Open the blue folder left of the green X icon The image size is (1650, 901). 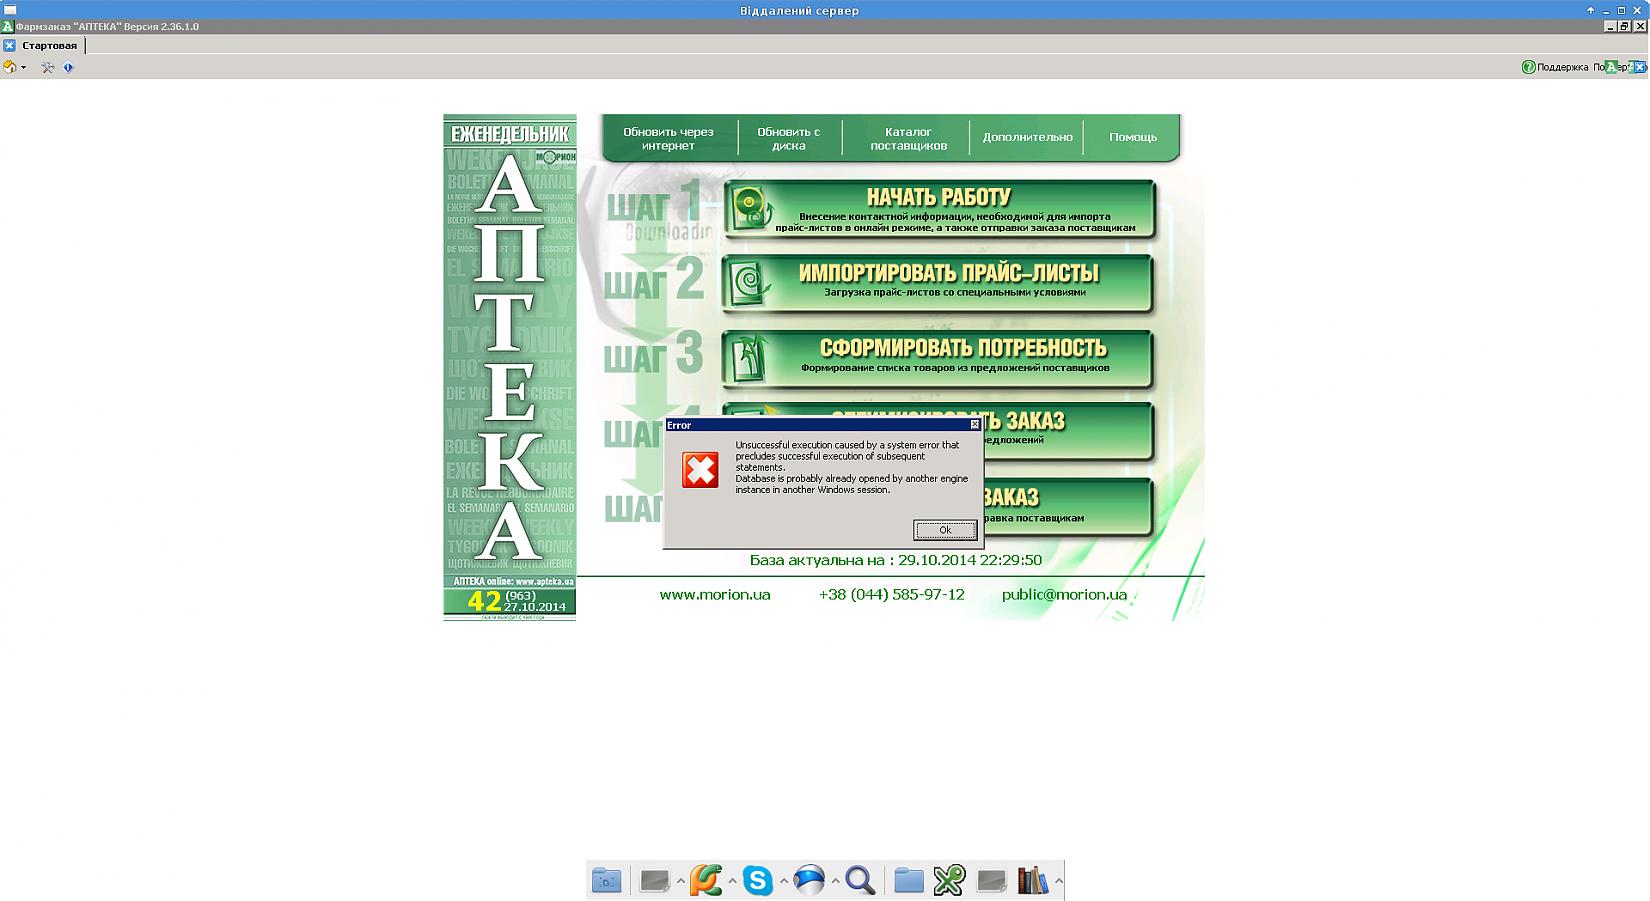click(x=909, y=880)
